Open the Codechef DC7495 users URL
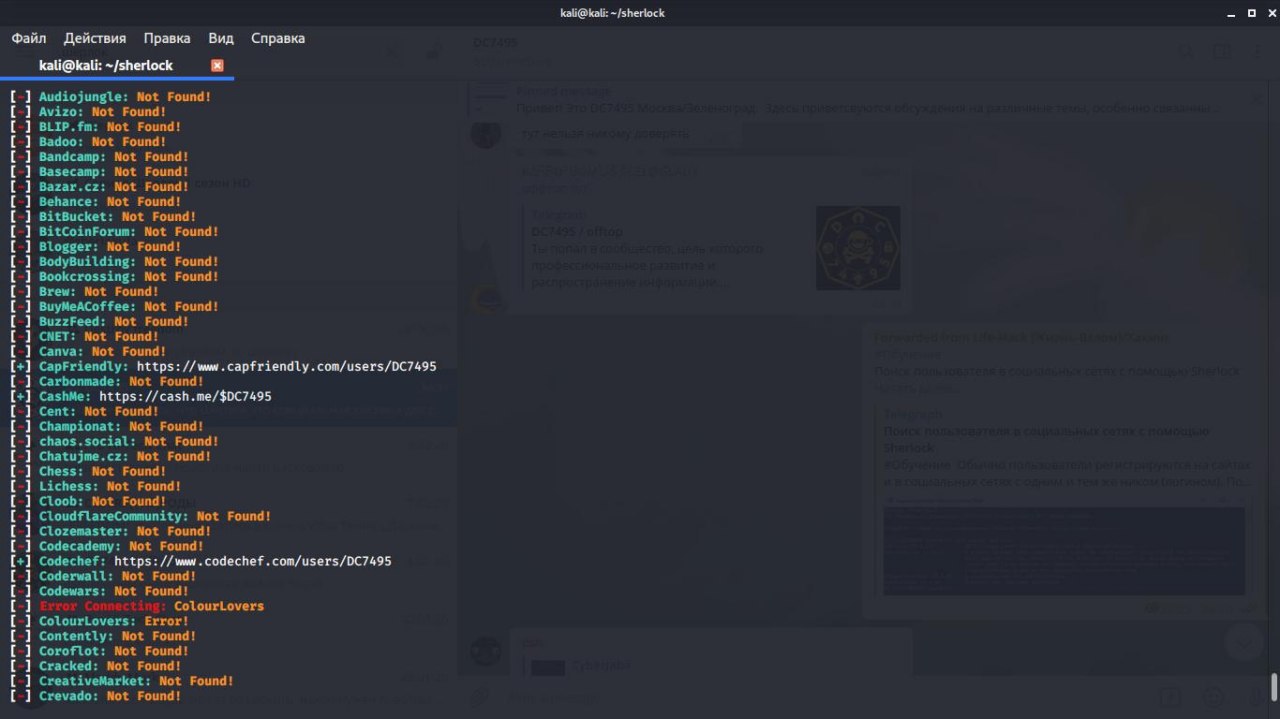The height and width of the screenshot is (719, 1280). [253, 561]
